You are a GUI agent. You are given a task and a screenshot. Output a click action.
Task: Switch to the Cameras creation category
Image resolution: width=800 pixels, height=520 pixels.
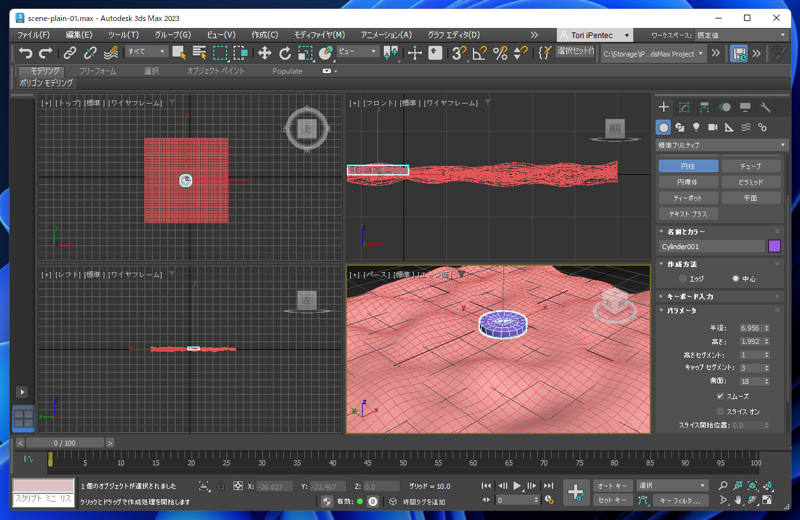coord(713,127)
